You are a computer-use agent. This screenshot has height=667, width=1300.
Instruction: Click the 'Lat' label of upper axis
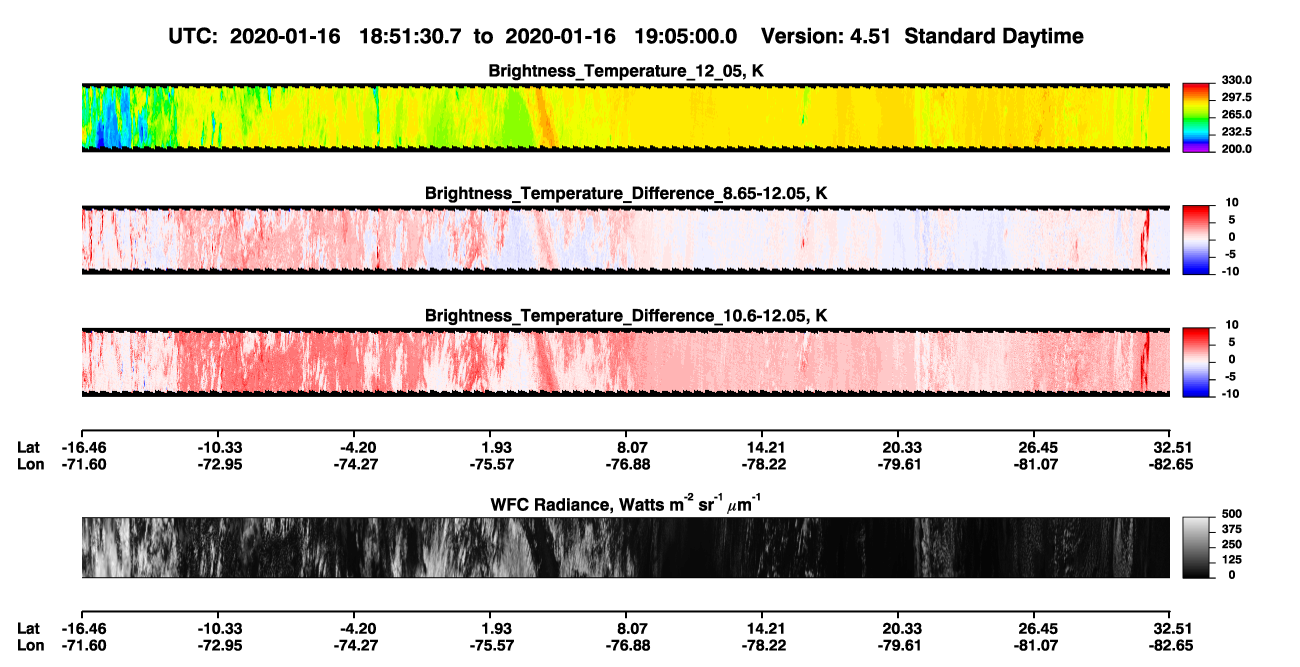click(x=28, y=447)
